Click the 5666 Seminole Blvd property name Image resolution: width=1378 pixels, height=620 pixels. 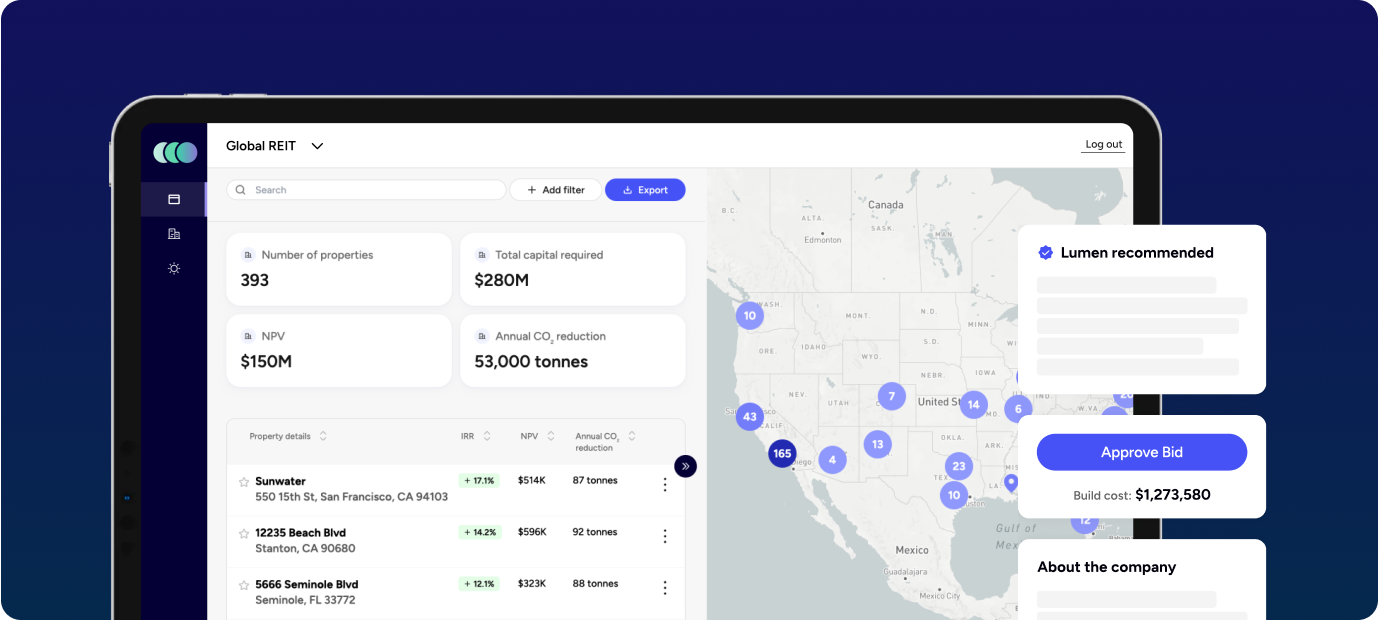click(306, 585)
